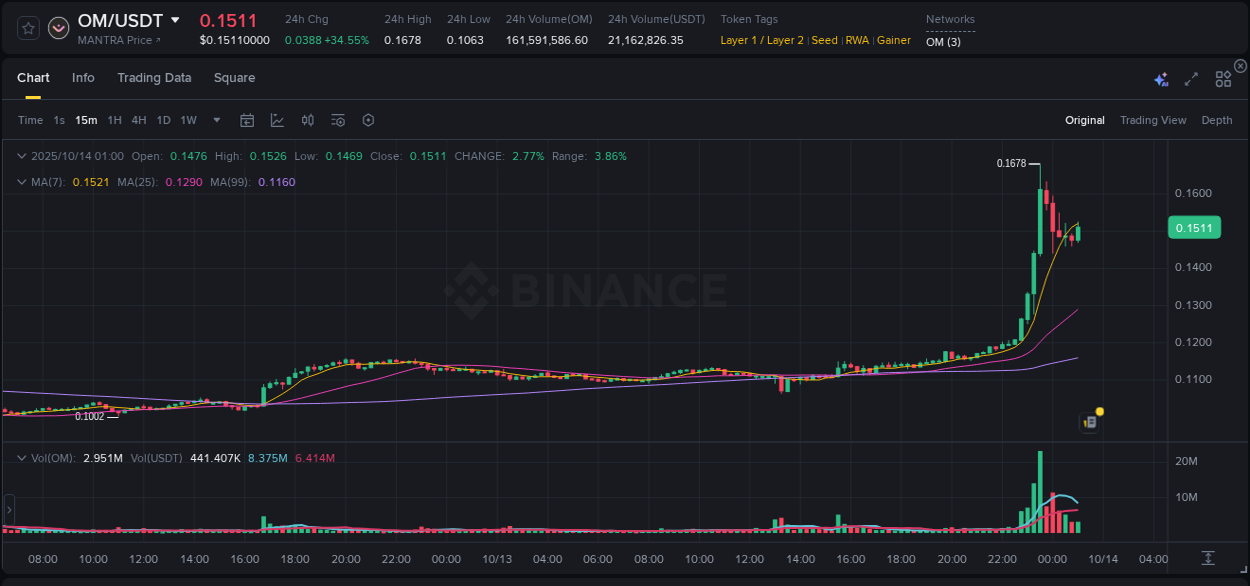Switch to Trading View chart mode
The width and height of the screenshot is (1250, 586).
click(1152, 120)
